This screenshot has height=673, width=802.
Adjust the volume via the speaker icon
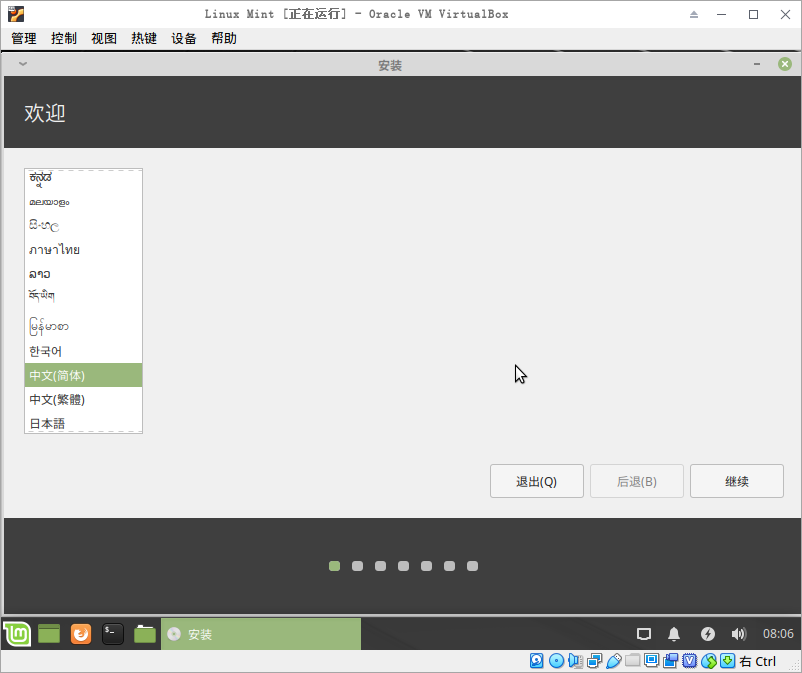pyautogui.click(x=739, y=633)
